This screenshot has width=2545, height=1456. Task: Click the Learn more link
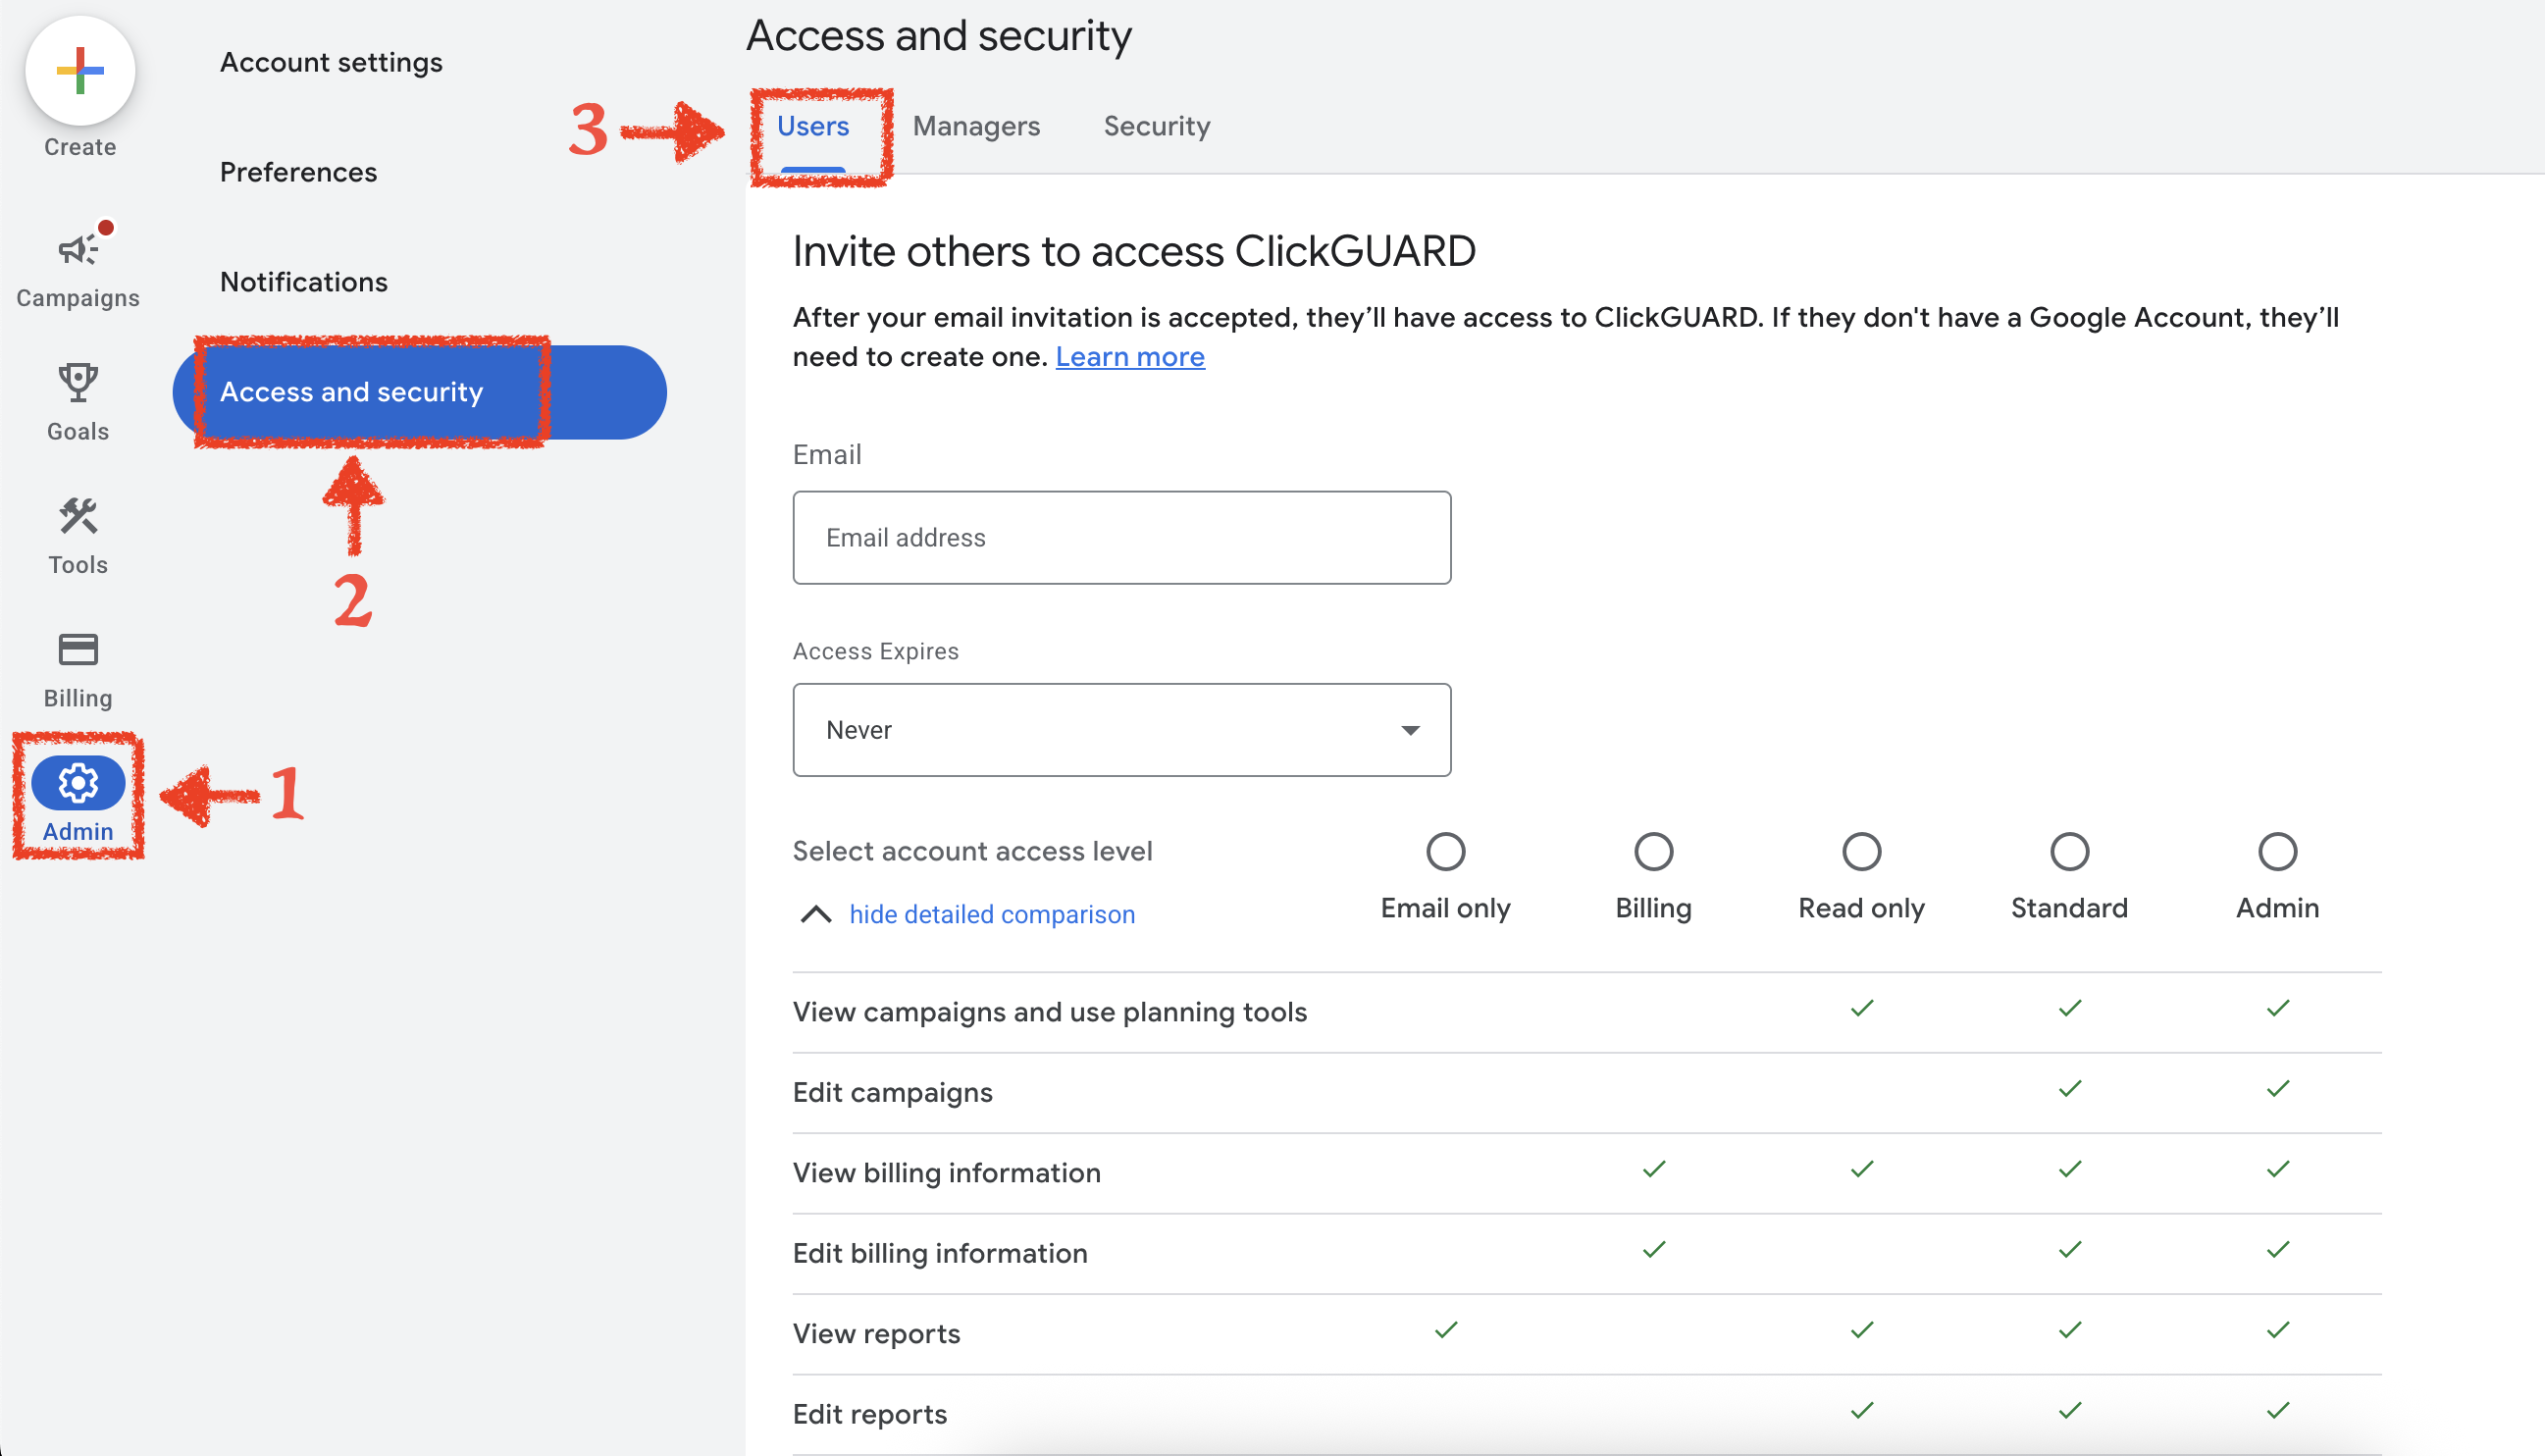(x=1130, y=357)
